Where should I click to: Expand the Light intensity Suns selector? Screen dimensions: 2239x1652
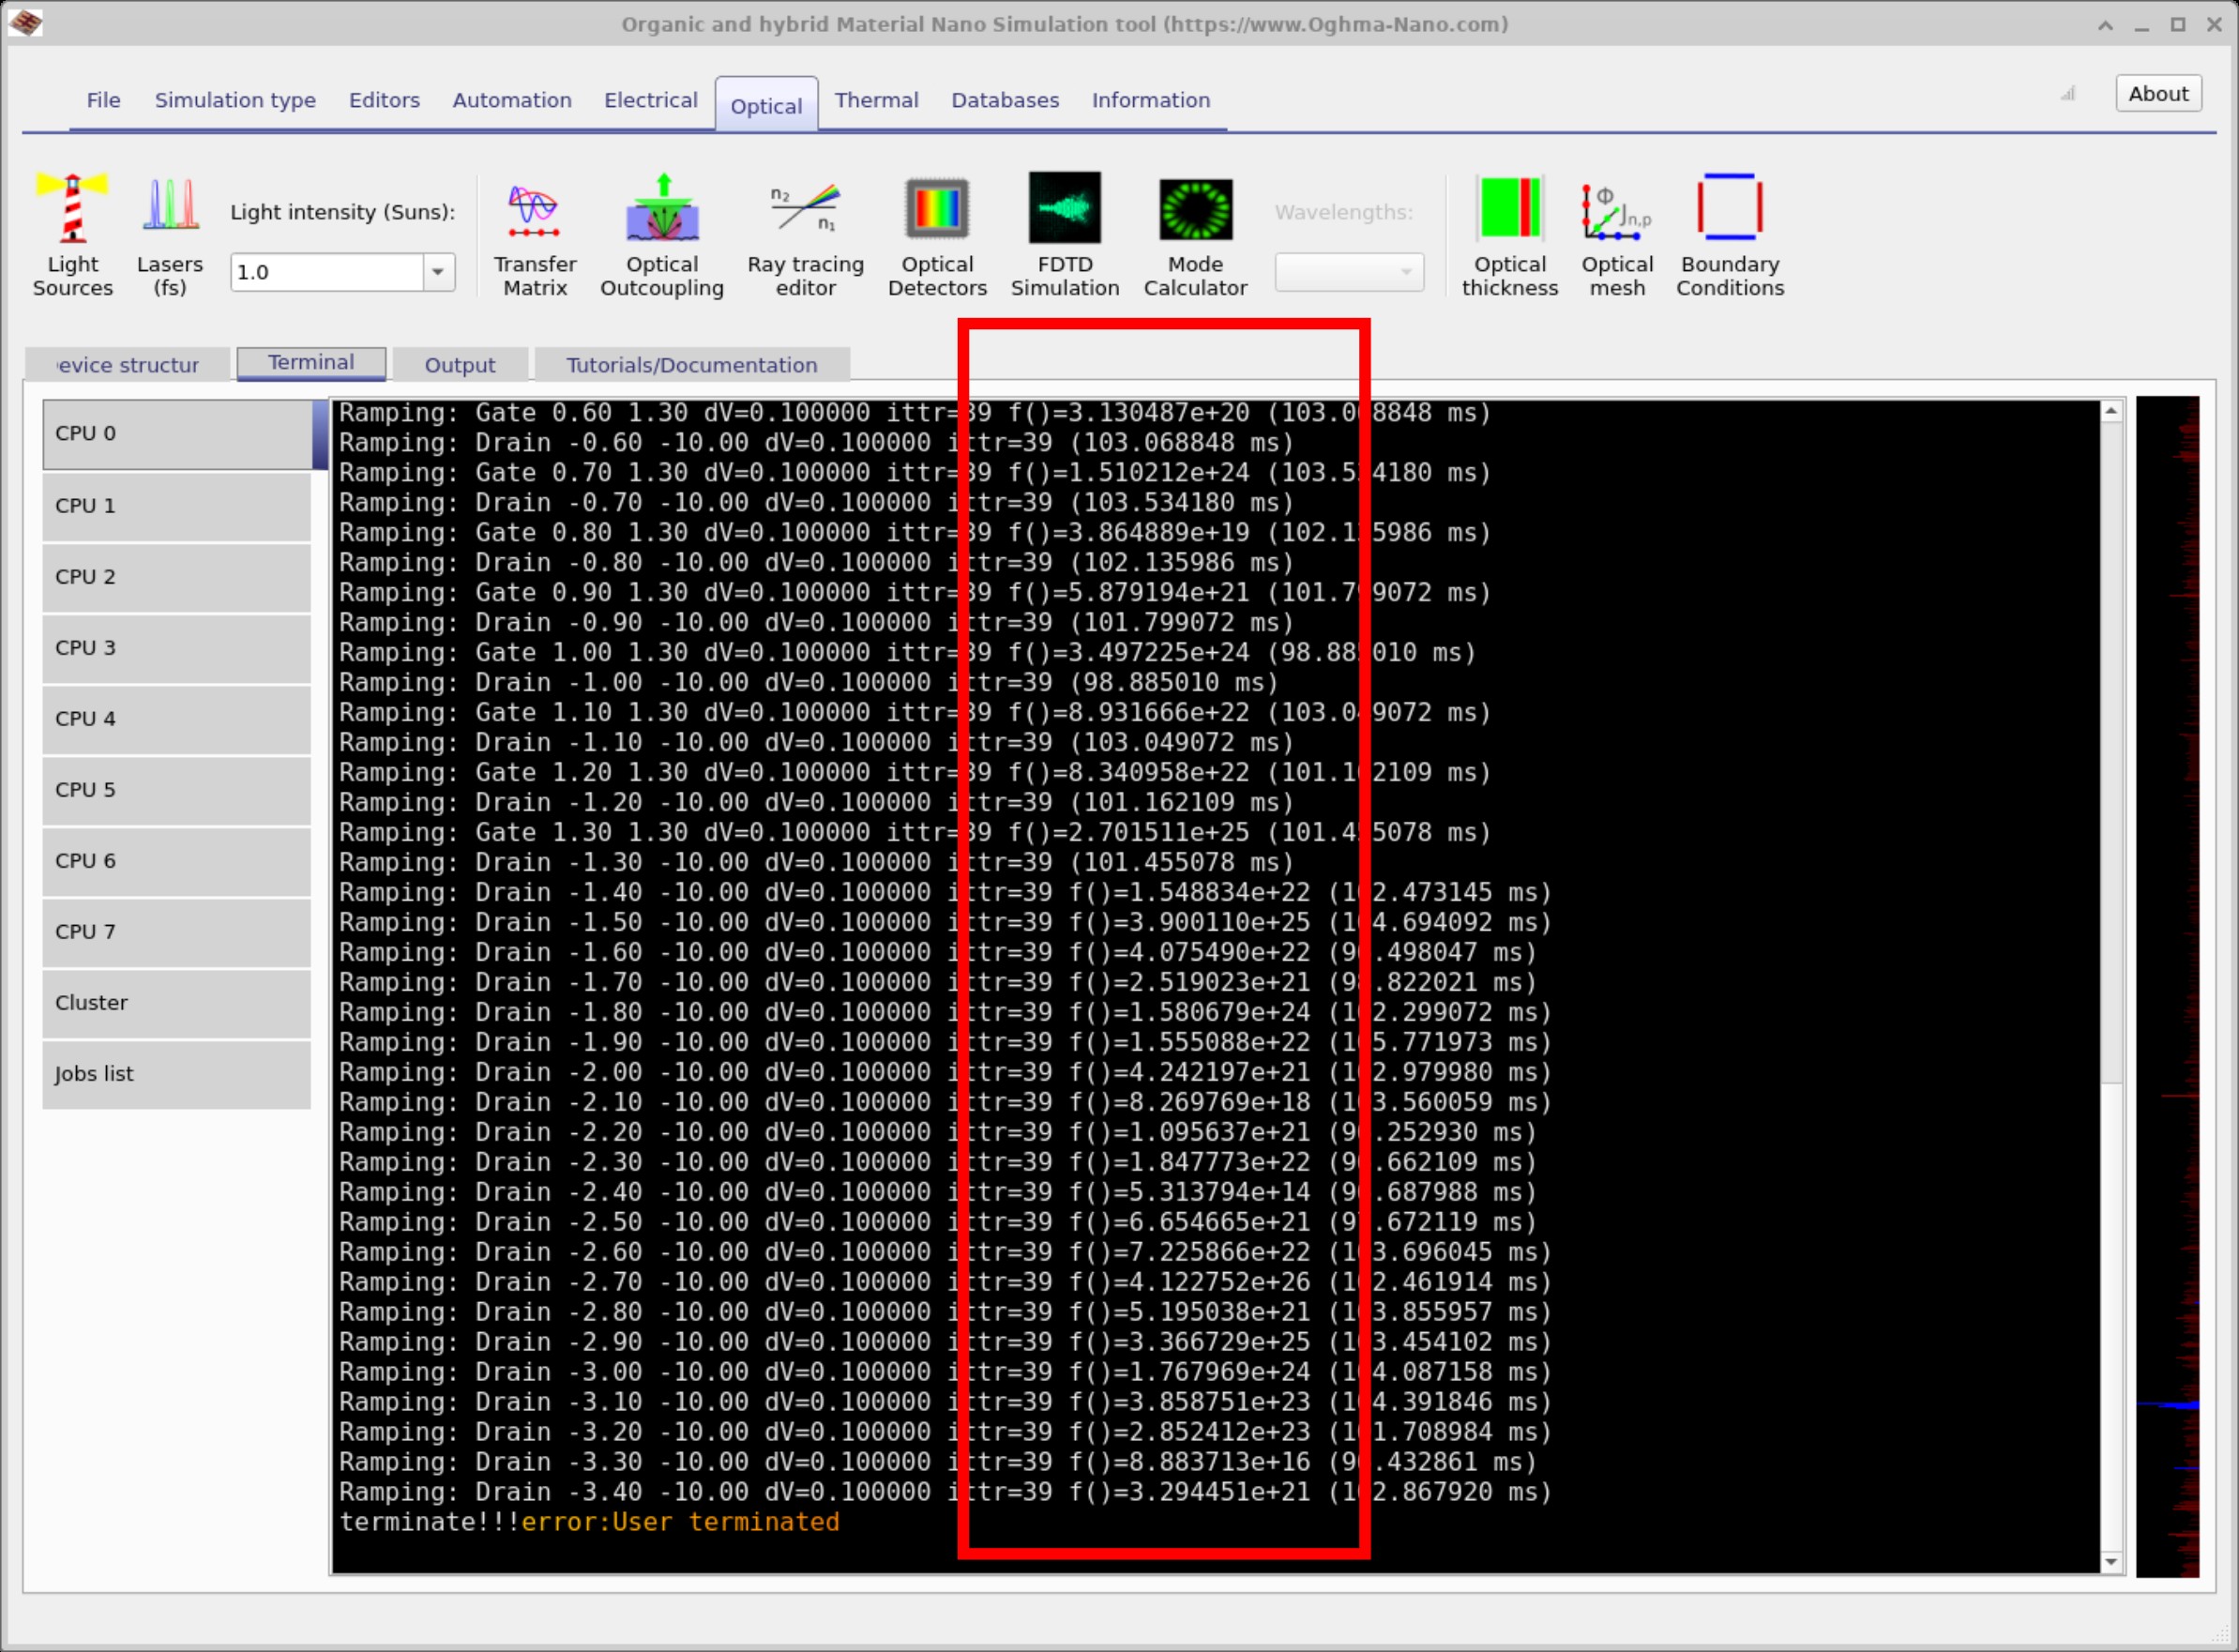(438, 272)
